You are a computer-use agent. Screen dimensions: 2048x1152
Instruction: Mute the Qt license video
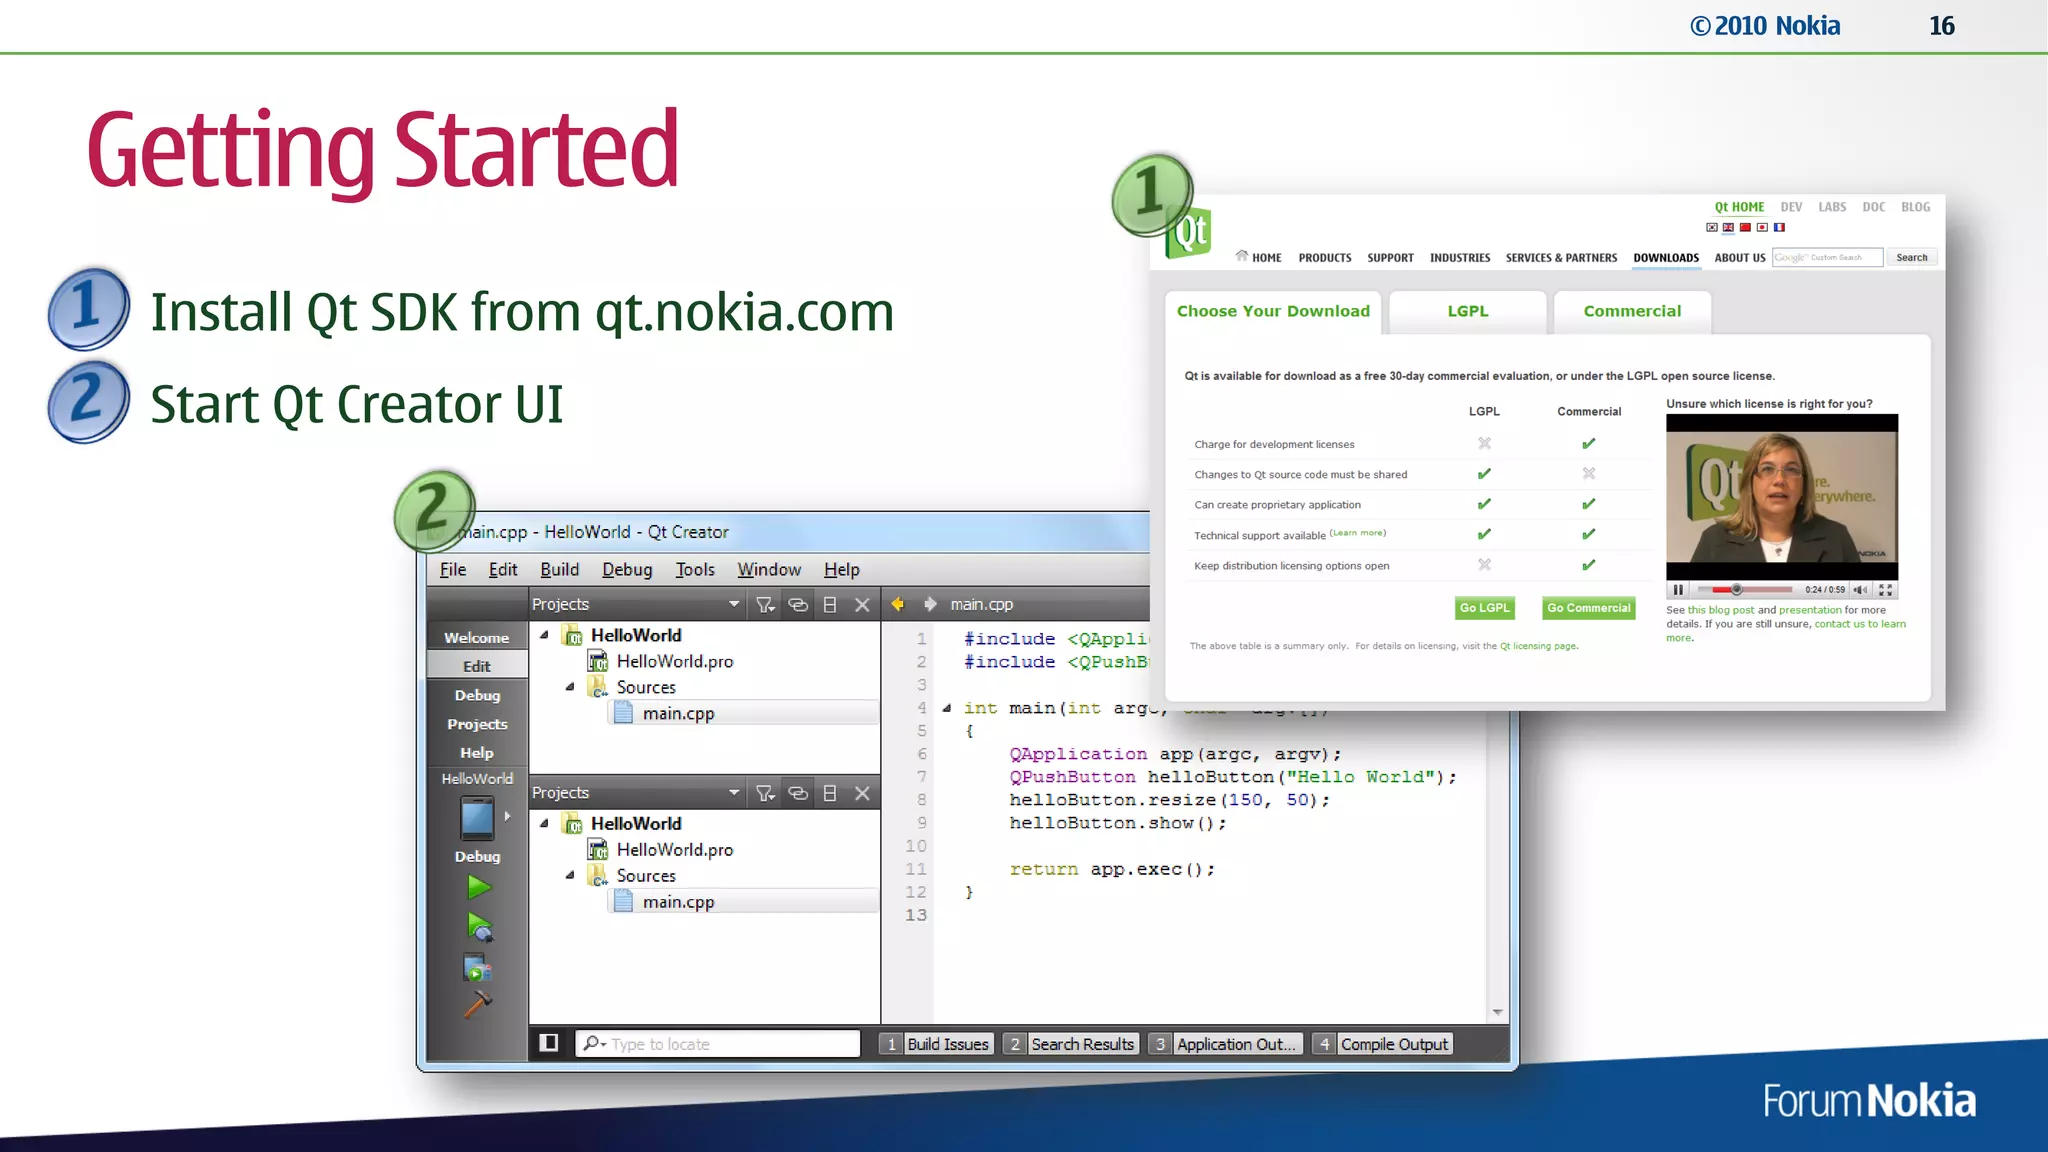(x=1860, y=590)
